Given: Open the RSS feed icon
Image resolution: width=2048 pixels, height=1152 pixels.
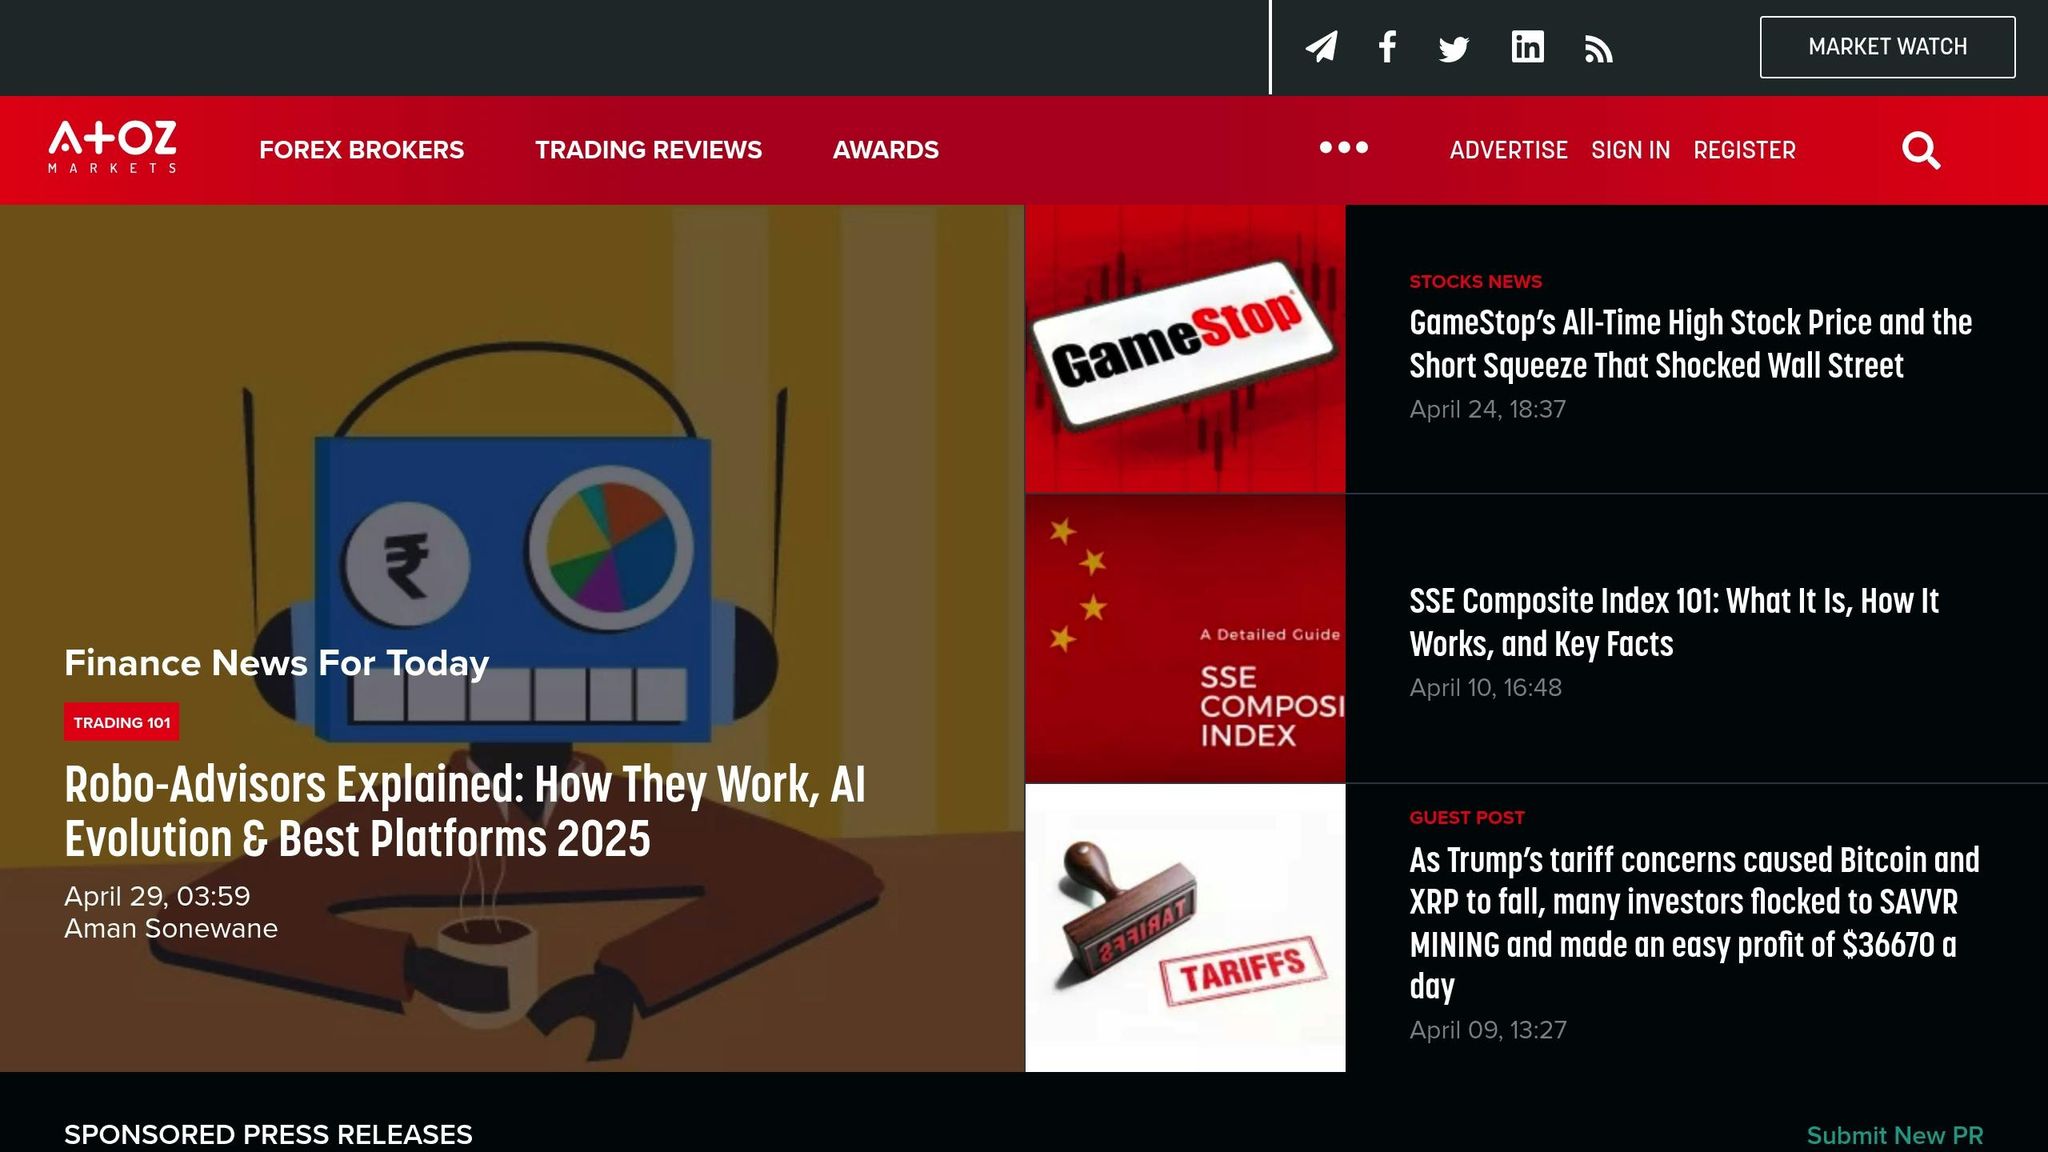Looking at the screenshot, I should [x=1598, y=49].
